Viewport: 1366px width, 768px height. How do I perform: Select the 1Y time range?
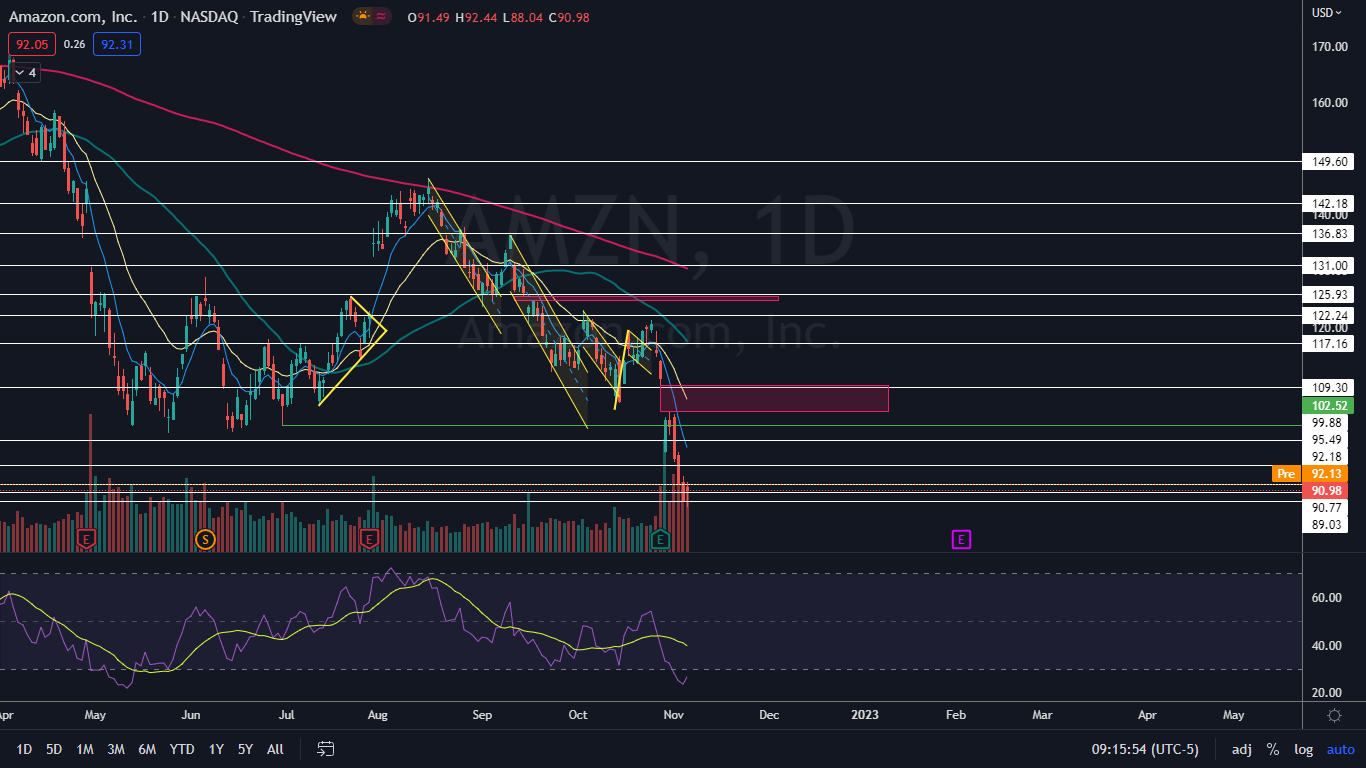point(216,749)
